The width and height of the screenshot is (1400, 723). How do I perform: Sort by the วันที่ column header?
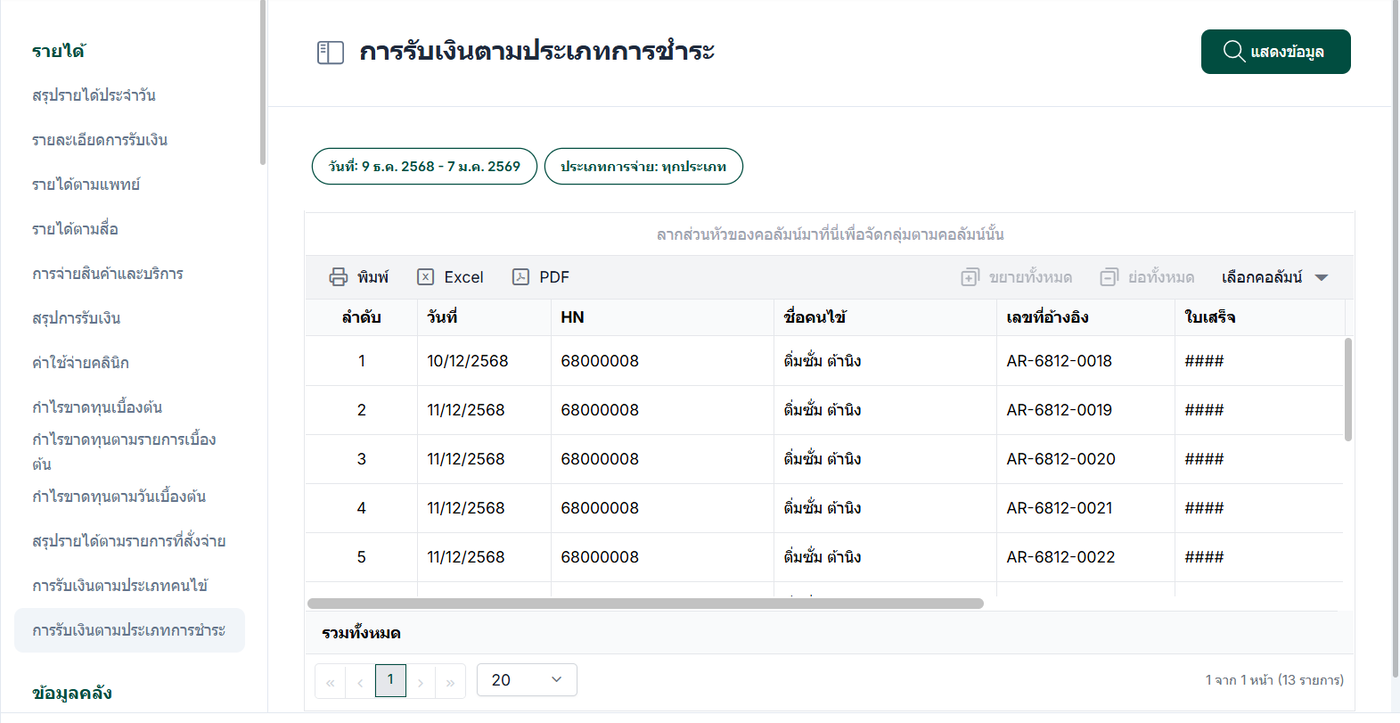tap(484, 318)
